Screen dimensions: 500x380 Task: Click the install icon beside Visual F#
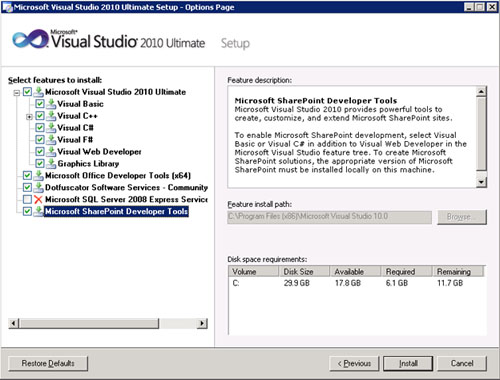pos(51,140)
